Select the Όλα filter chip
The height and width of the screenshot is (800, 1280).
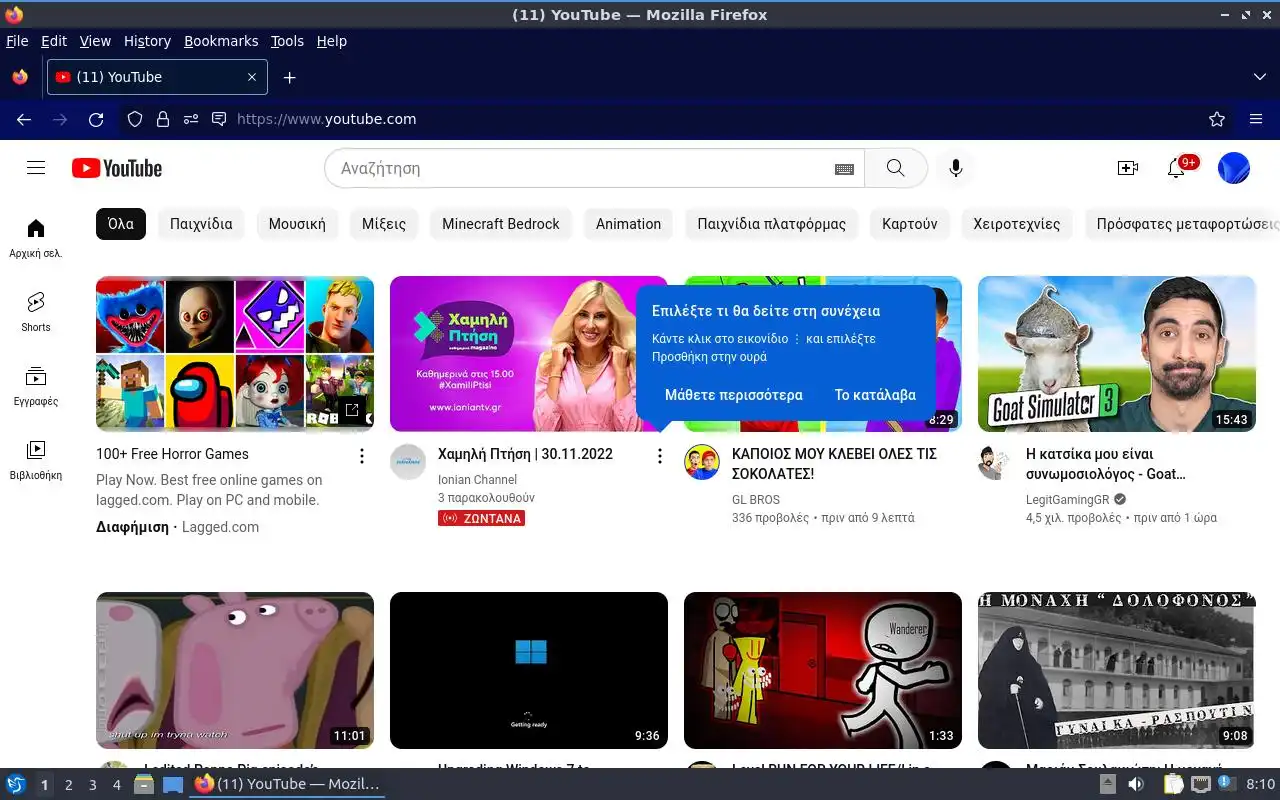[121, 224]
